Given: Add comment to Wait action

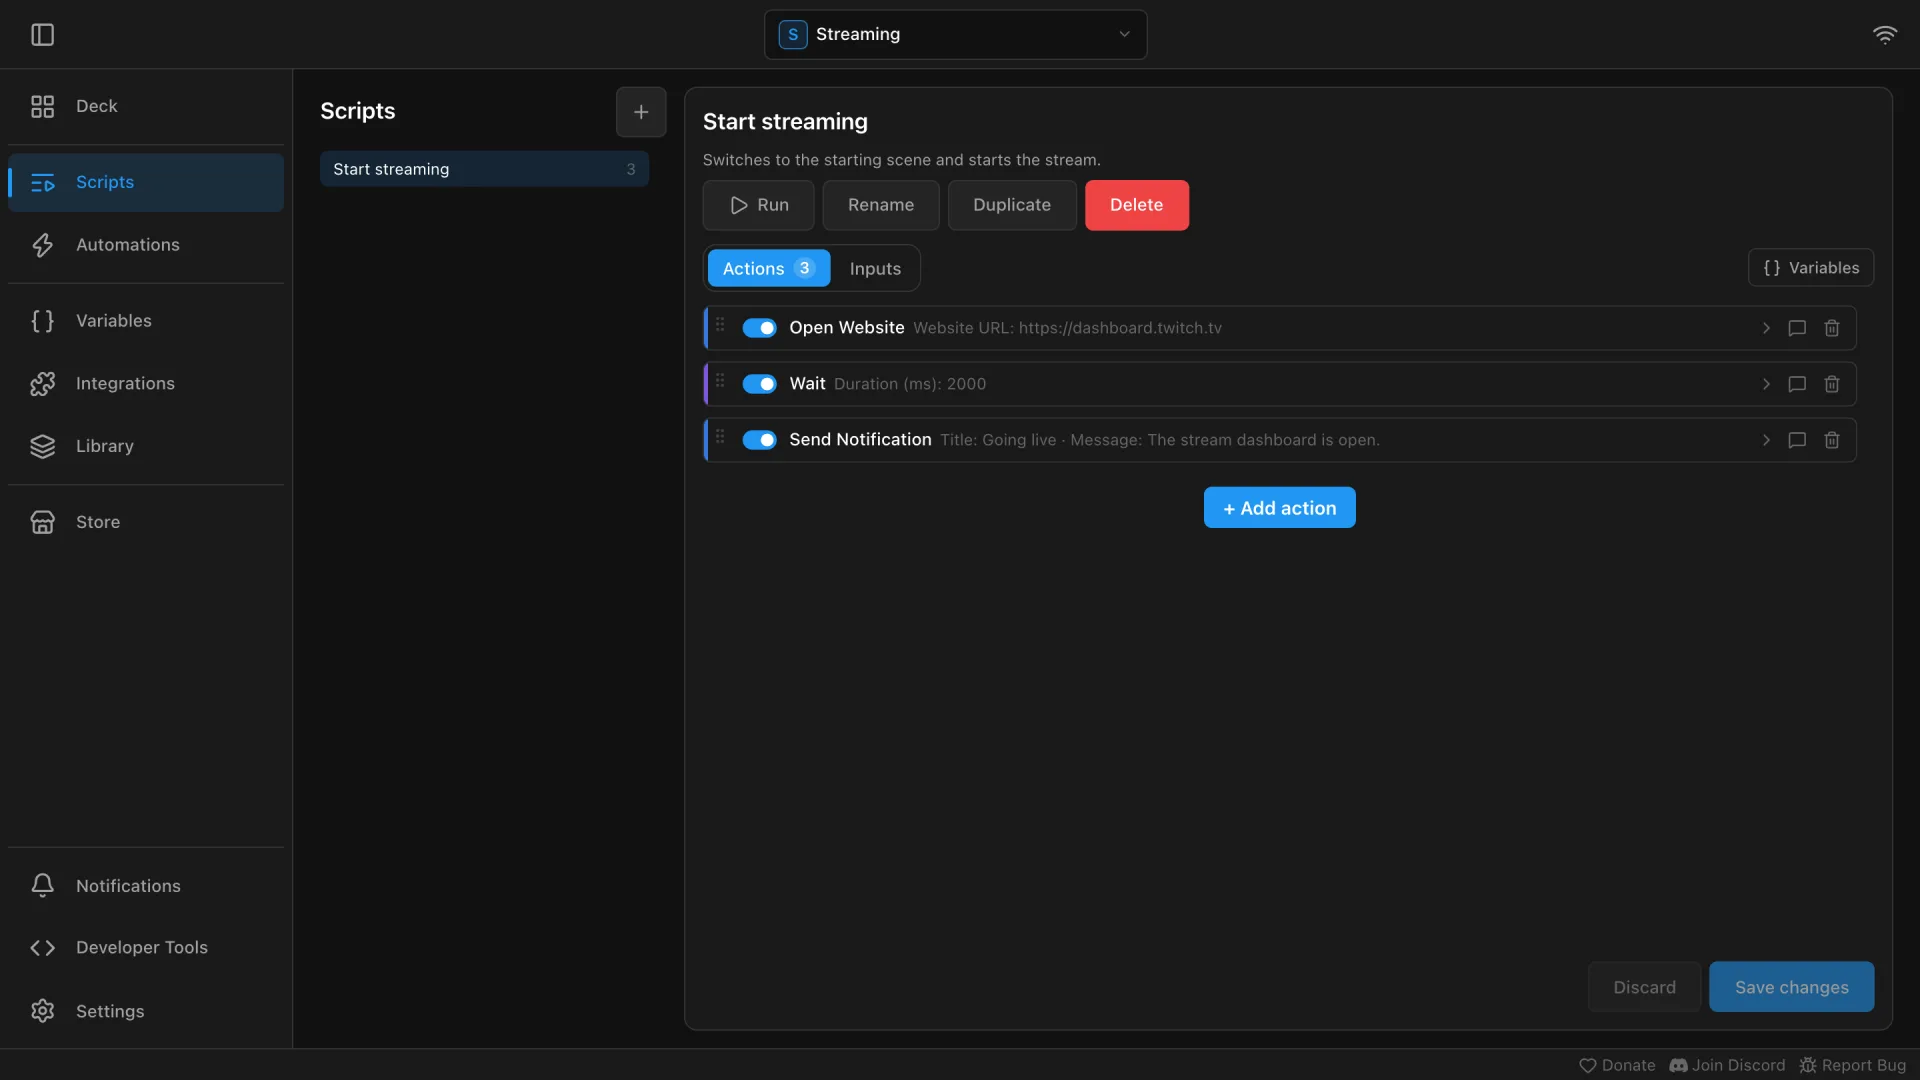Looking at the screenshot, I should [1796, 384].
